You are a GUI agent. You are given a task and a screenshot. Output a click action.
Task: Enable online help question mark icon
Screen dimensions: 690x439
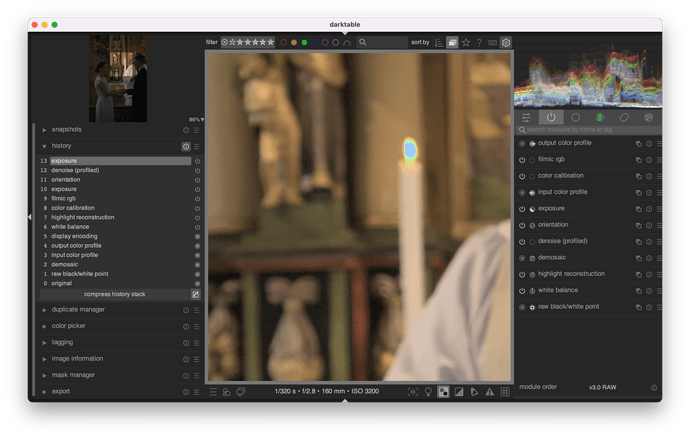[x=479, y=42]
